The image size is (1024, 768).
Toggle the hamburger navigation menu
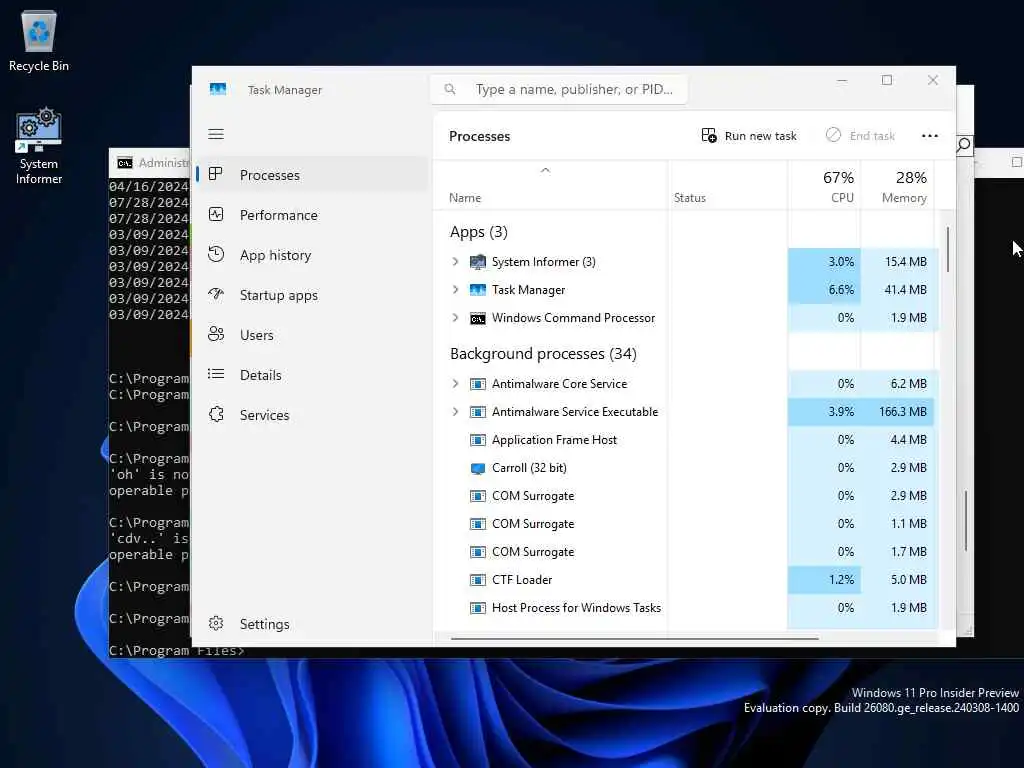[216, 134]
